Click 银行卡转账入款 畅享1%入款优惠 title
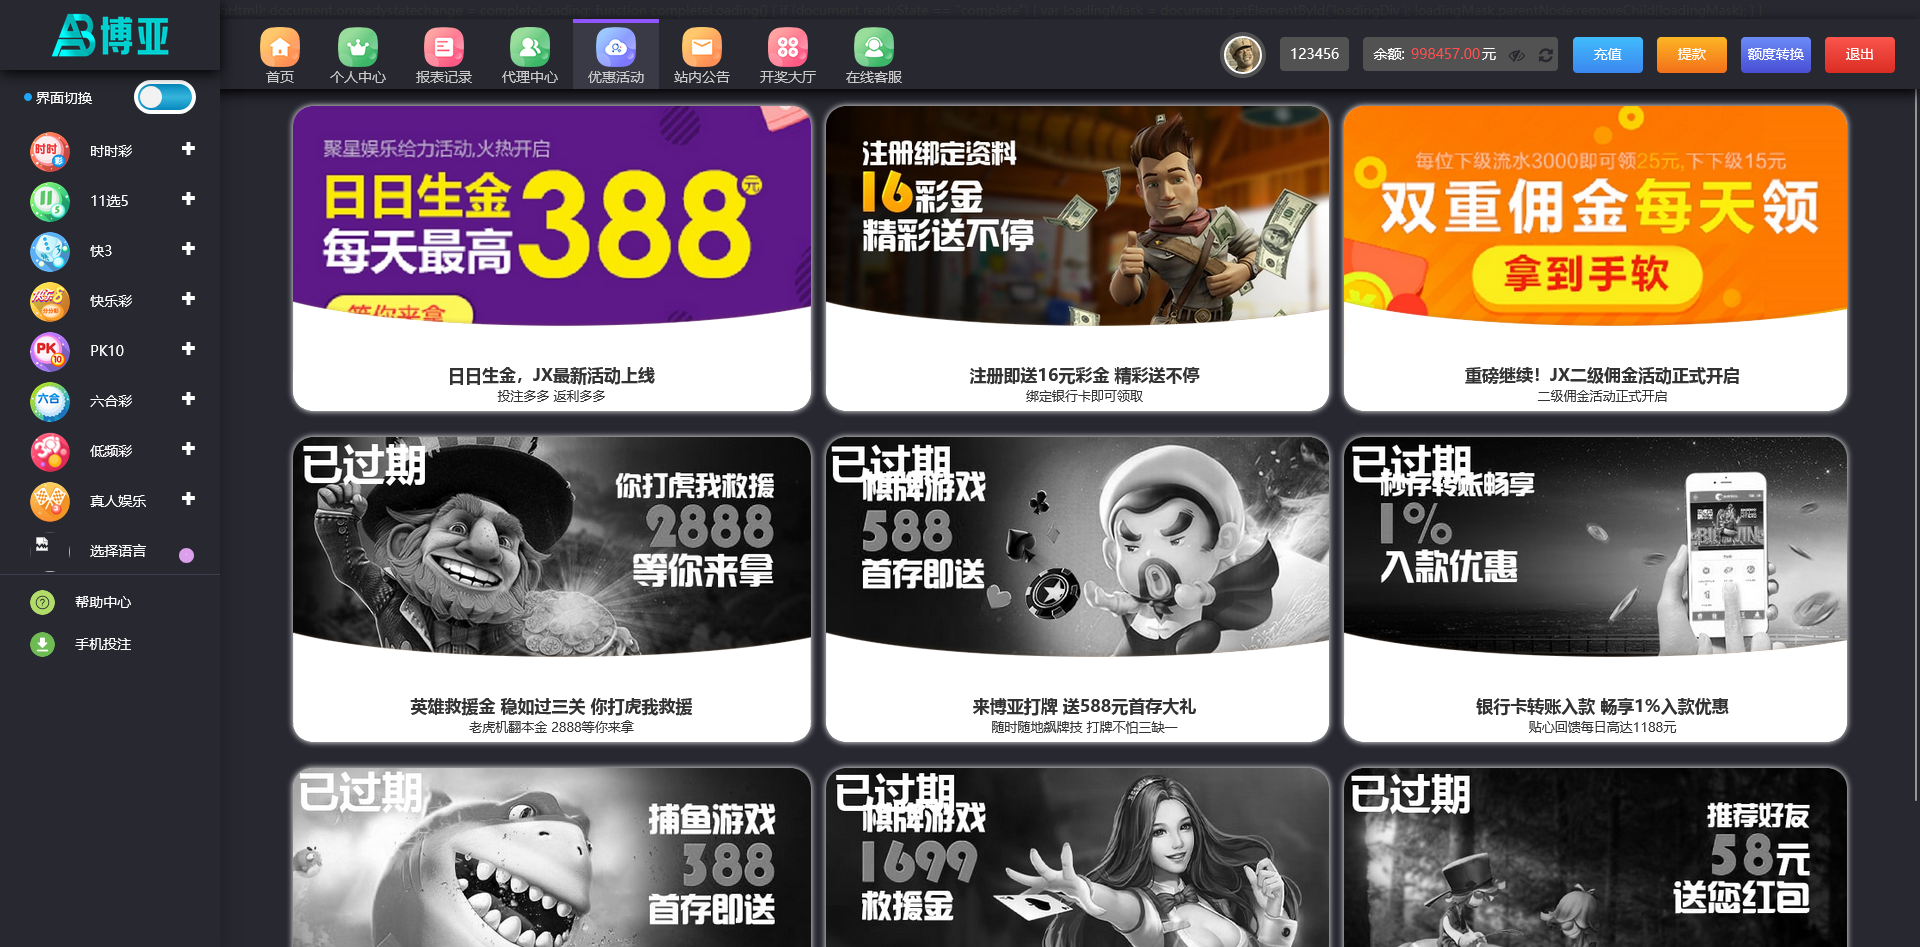 (x=1602, y=707)
